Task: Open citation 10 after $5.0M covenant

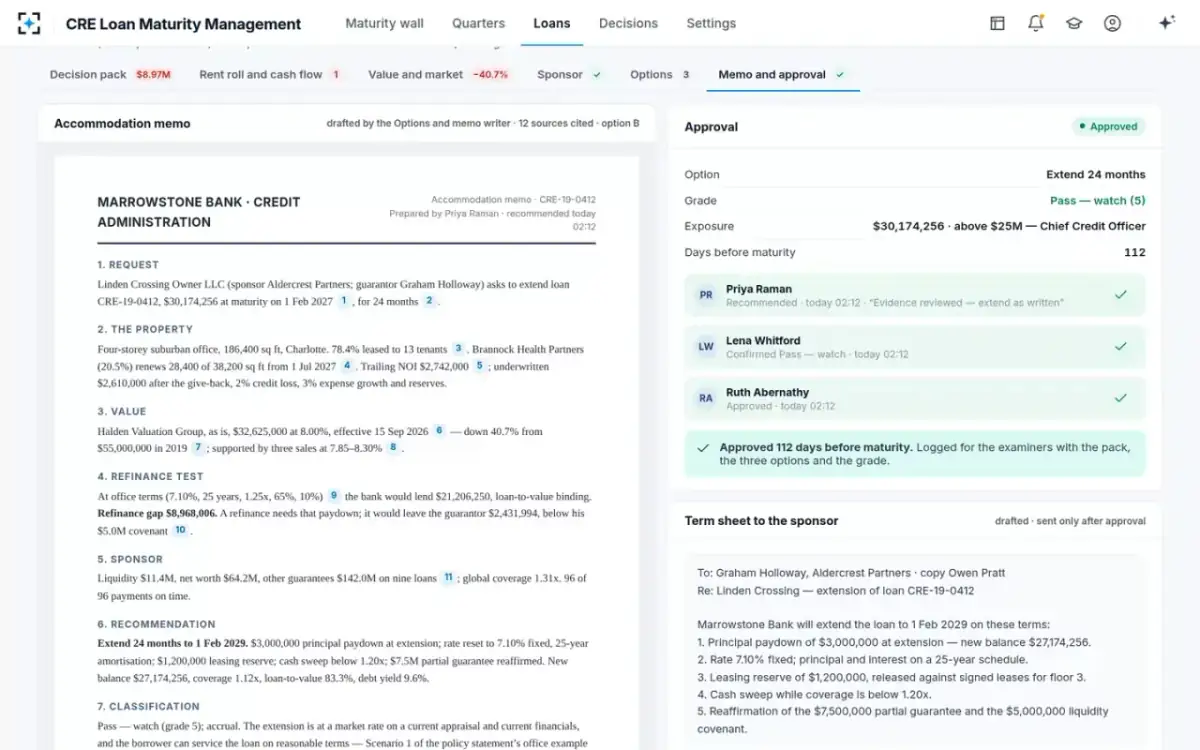Action: [x=180, y=531]
